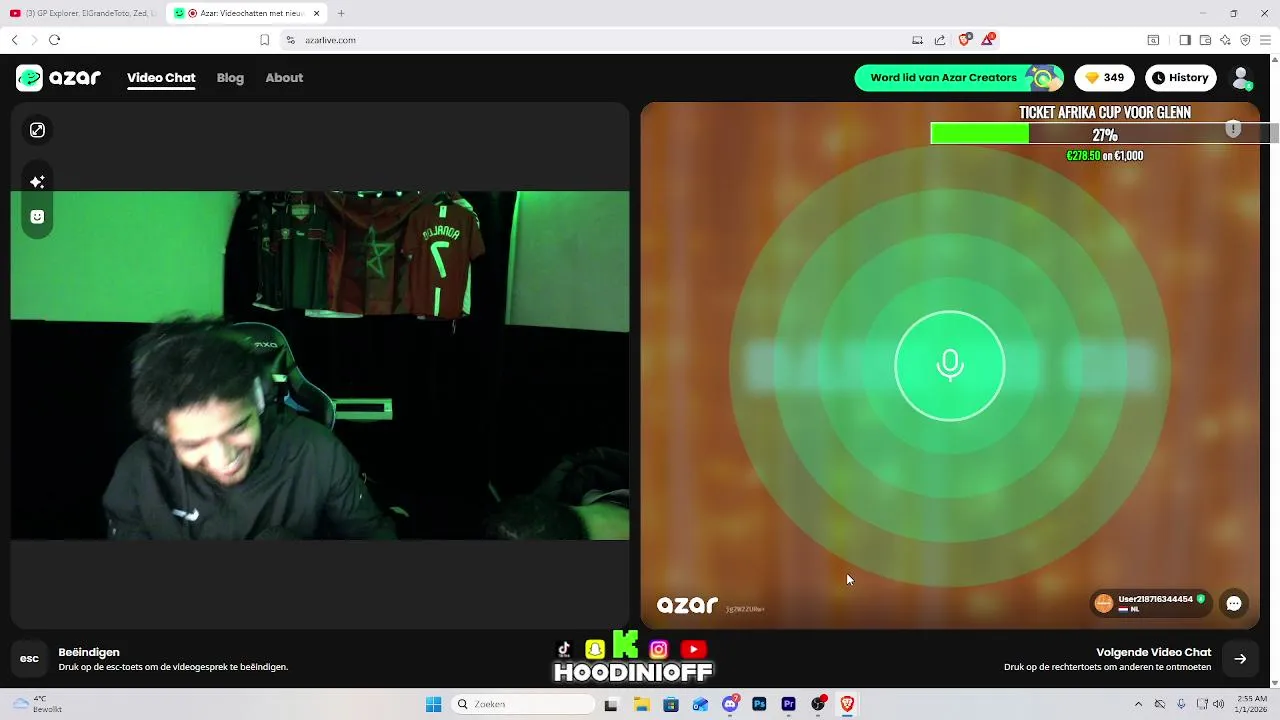Click the Azar logo in header
Viewport: 1280px width, 720px height.
(59, 78)
